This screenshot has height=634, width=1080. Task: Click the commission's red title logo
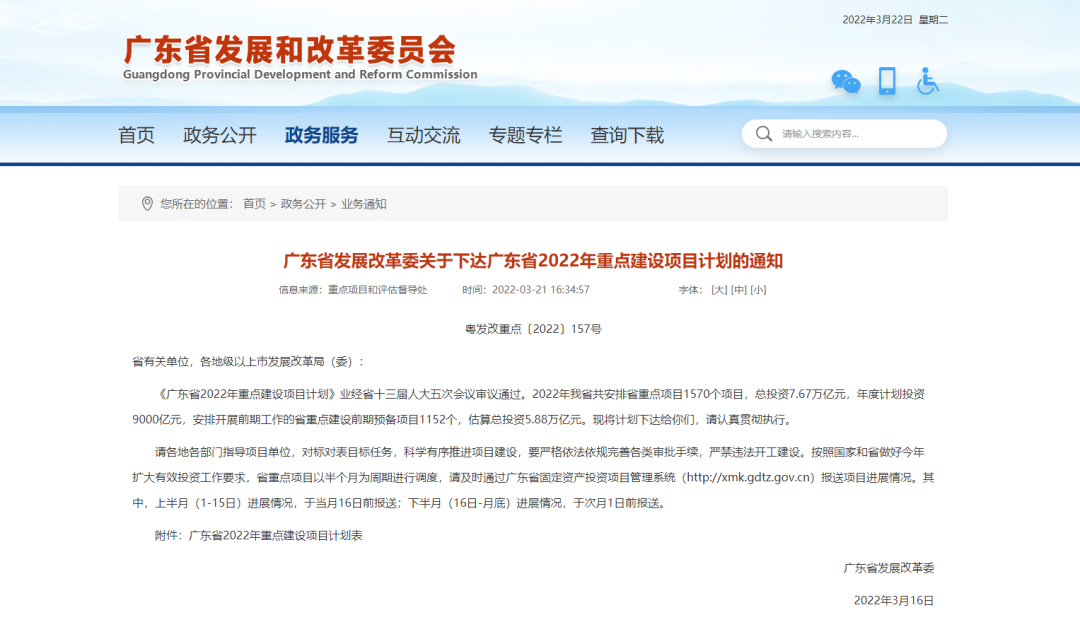[290, 50]
